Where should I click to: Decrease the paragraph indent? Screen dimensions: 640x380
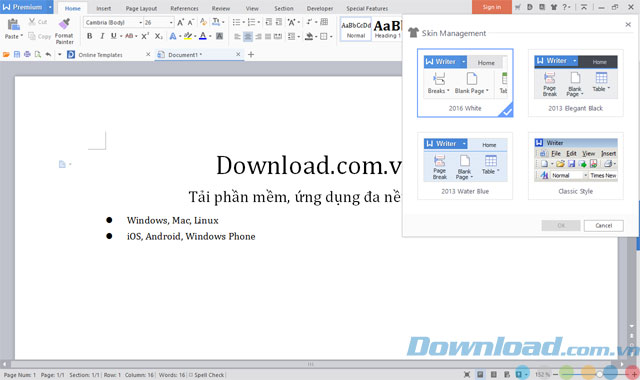coord(268,22)
